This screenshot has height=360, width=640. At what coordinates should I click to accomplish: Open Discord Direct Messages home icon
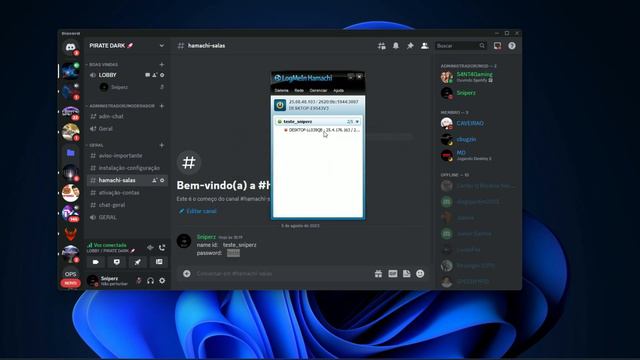(x=70, y=47)
